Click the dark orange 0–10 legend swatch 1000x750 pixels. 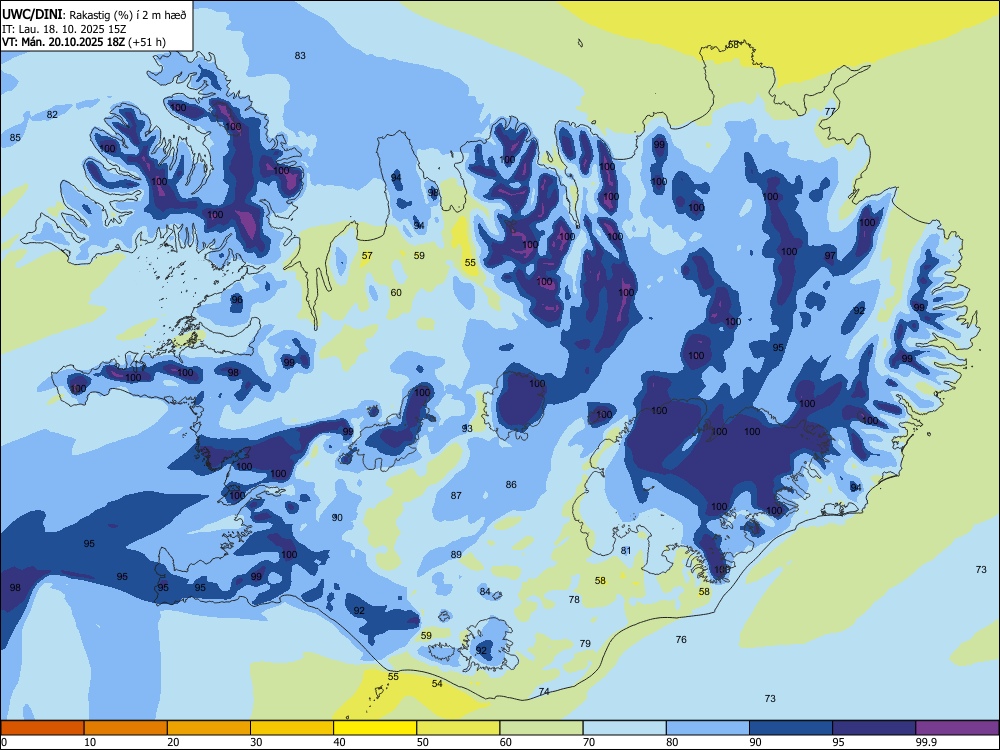point(42,728)
